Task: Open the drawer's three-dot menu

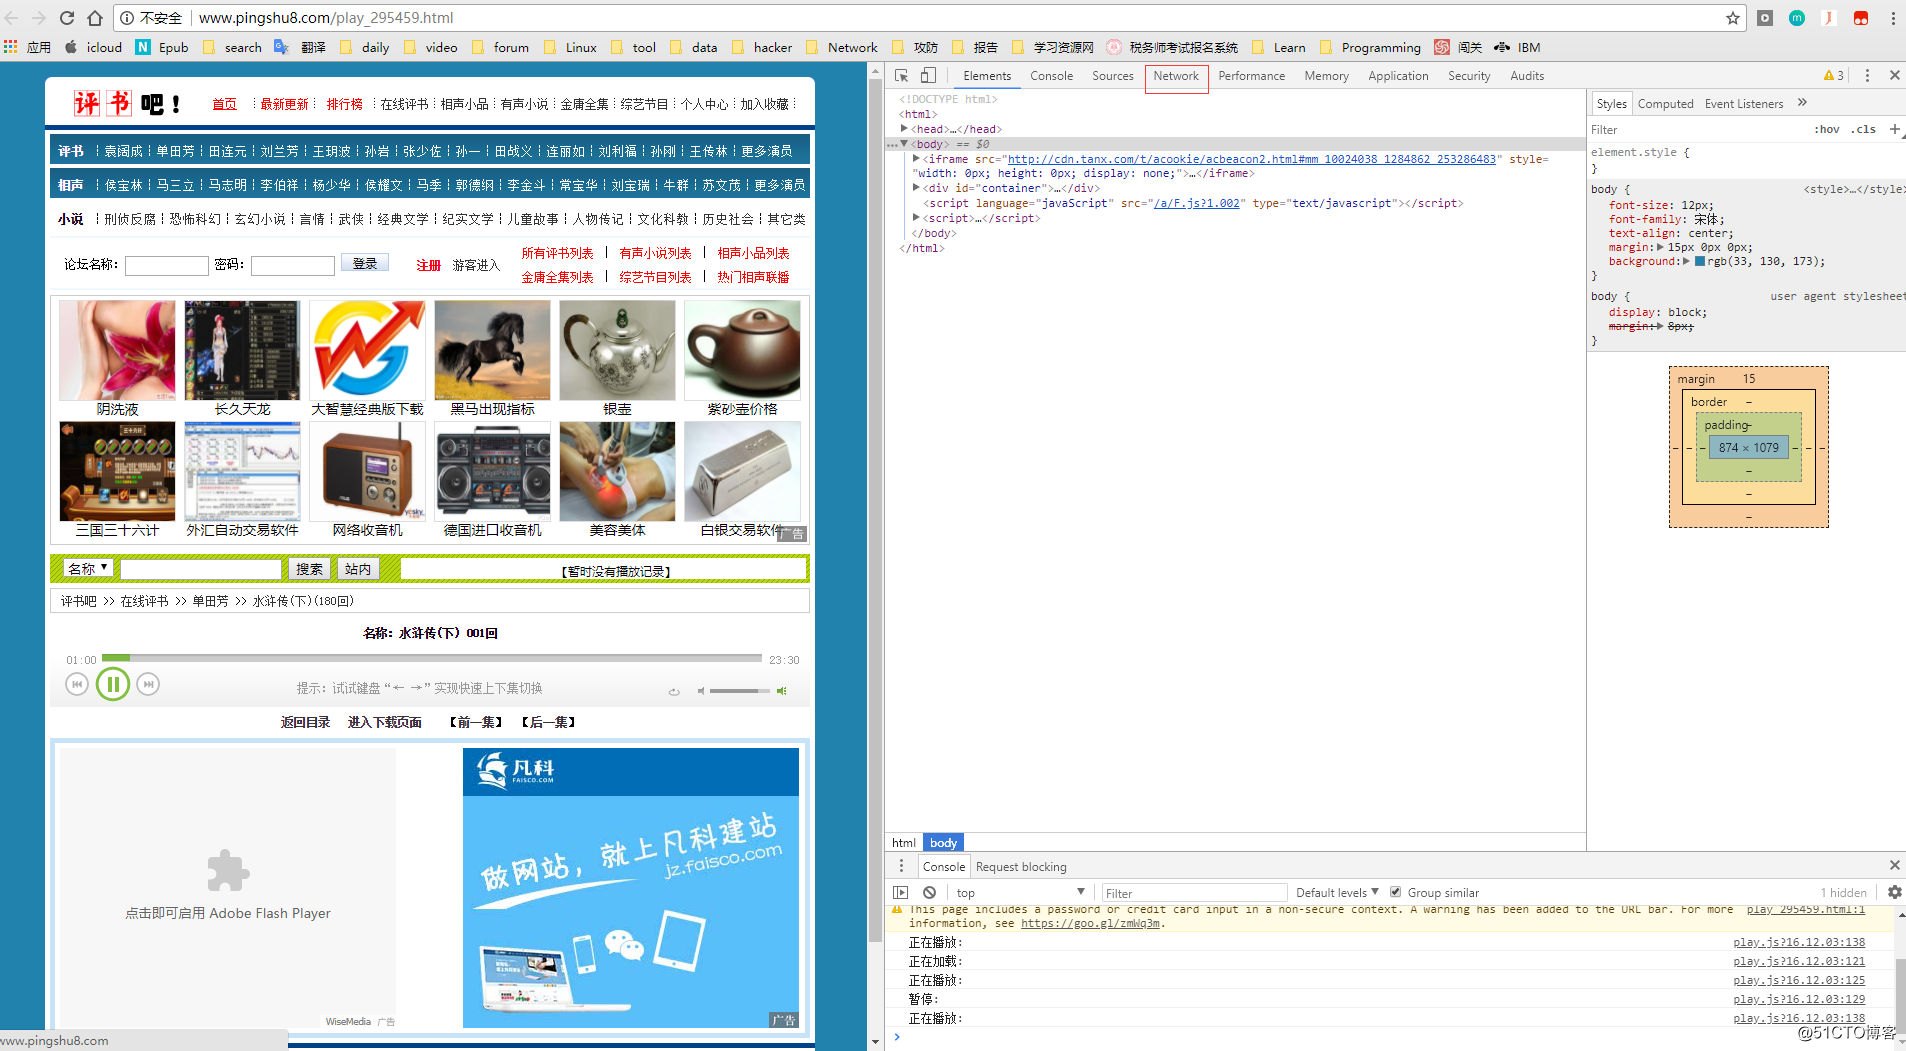Action: coord(901,866)
